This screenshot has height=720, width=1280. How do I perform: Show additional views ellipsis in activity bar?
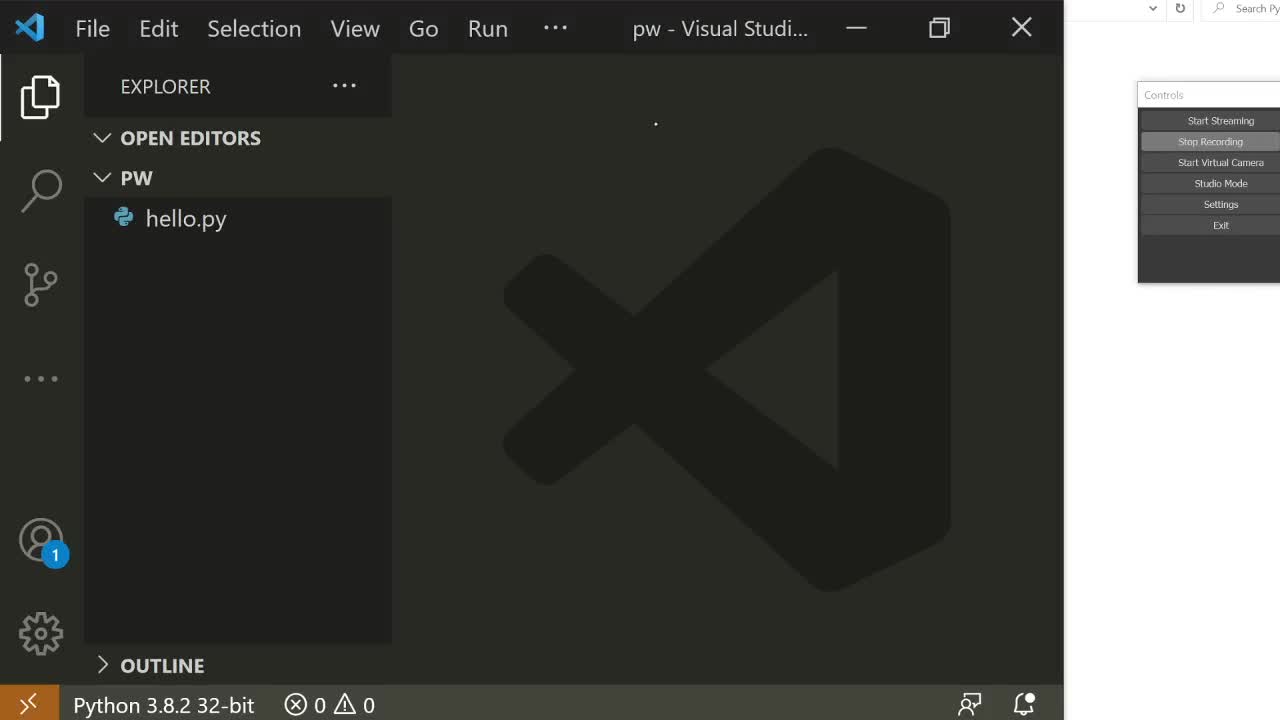pyautogui.click(x=41, y=379)
